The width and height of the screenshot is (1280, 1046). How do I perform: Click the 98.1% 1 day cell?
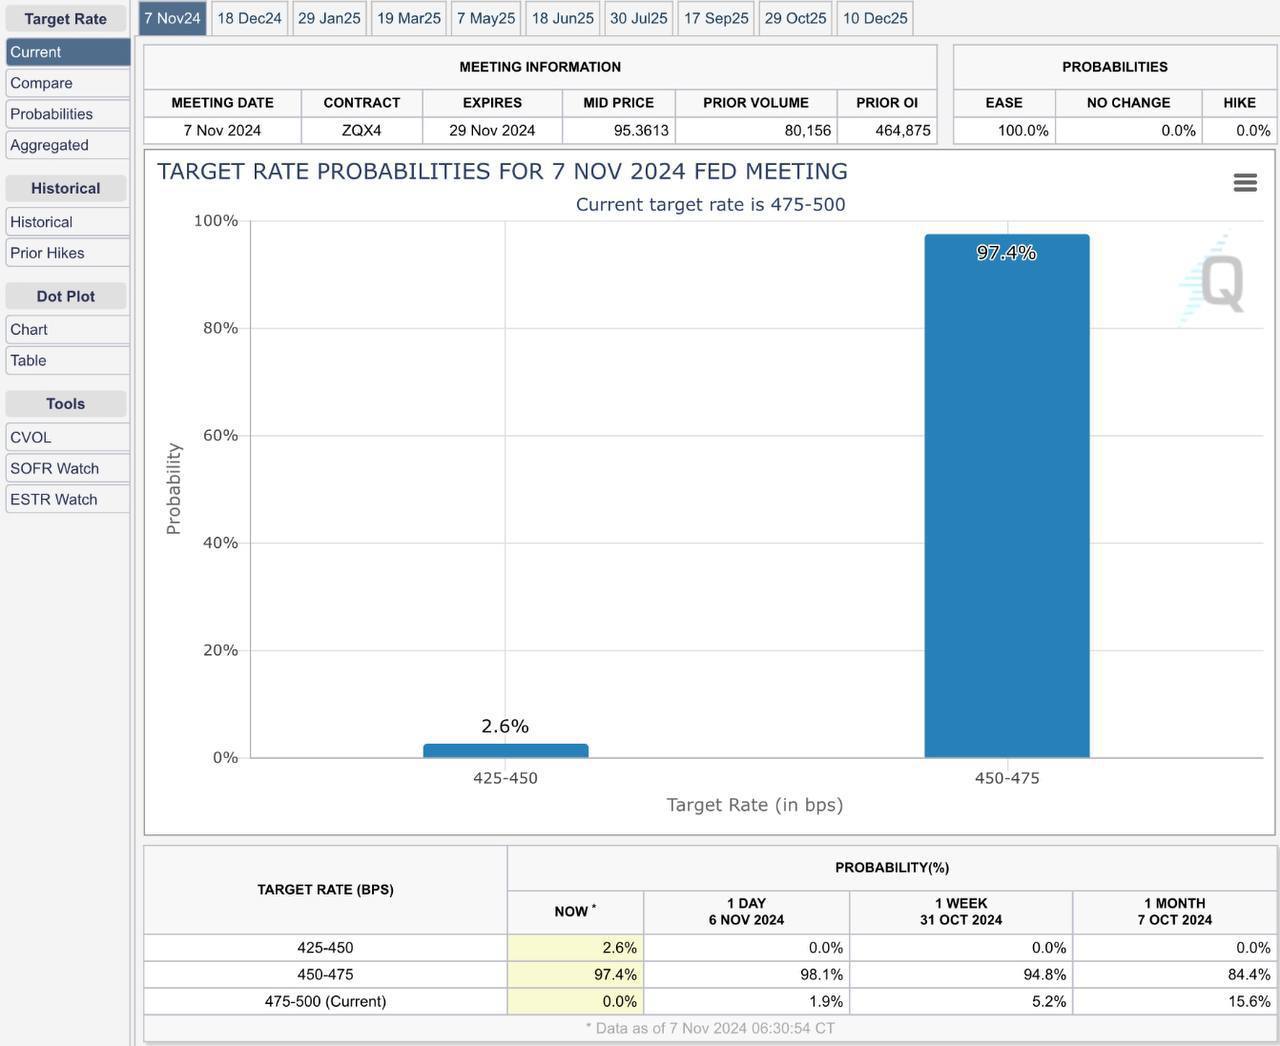click(x=747, y=974)
